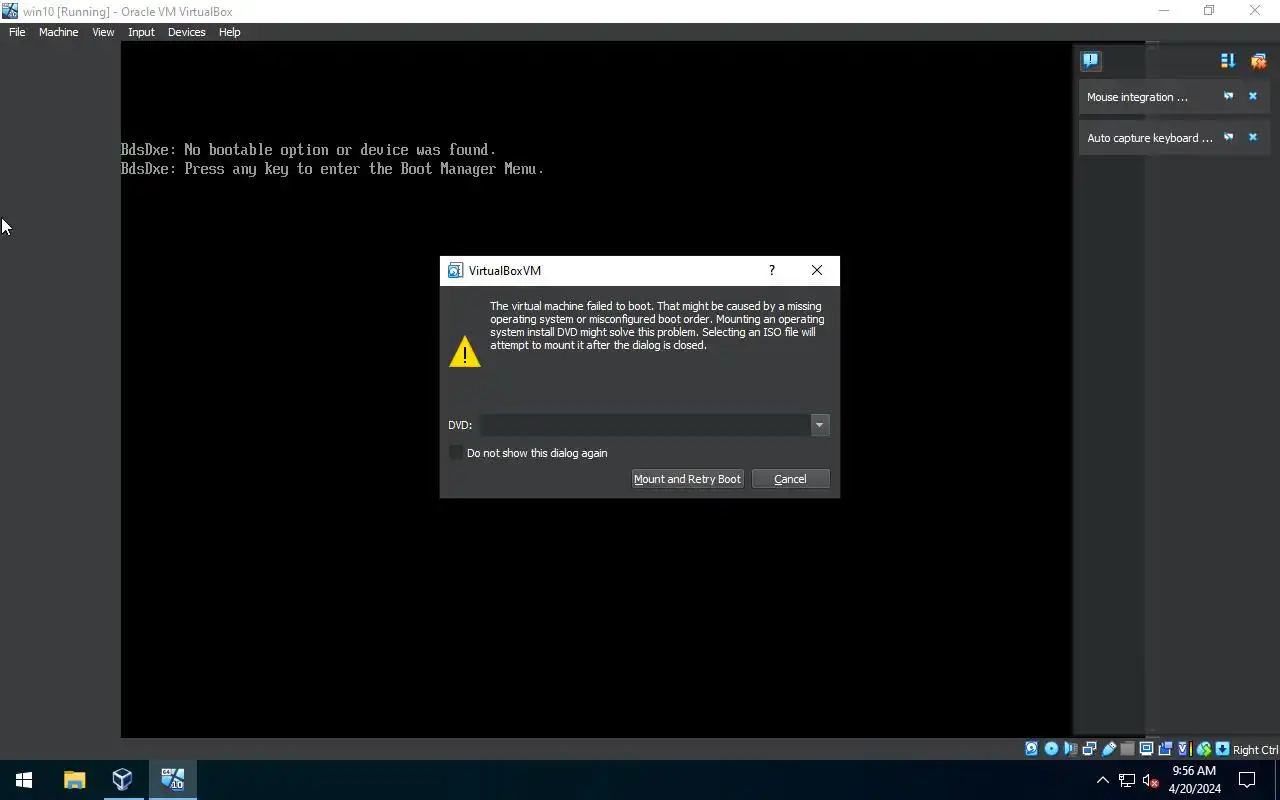Click the display settings status icon
The image size is (1280, 800).
click(x=1147, y=749)
